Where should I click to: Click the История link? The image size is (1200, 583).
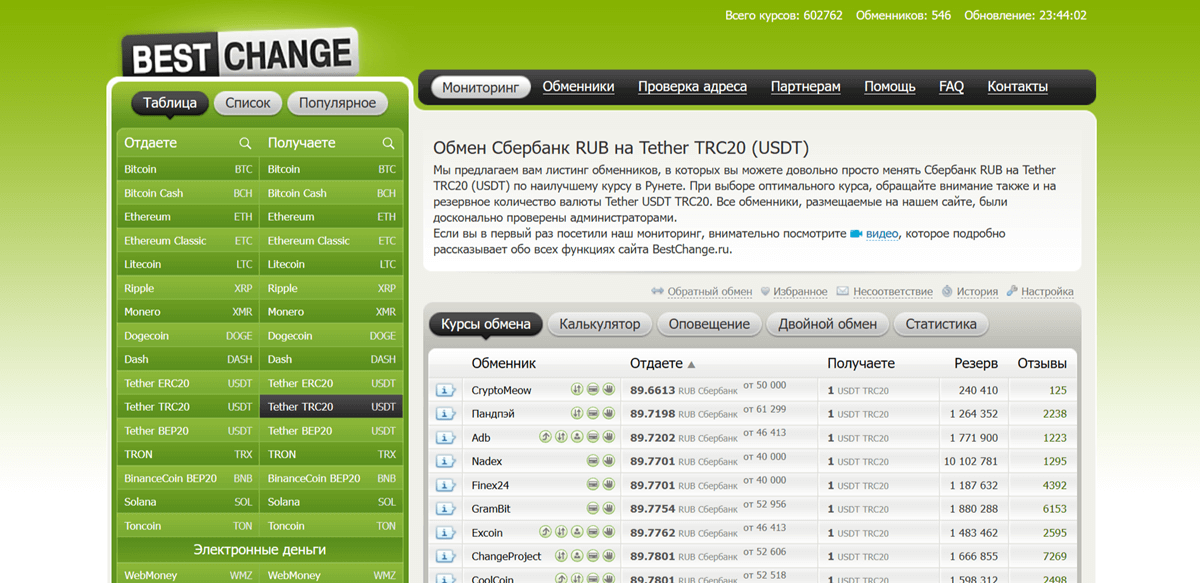click(977, 292)
